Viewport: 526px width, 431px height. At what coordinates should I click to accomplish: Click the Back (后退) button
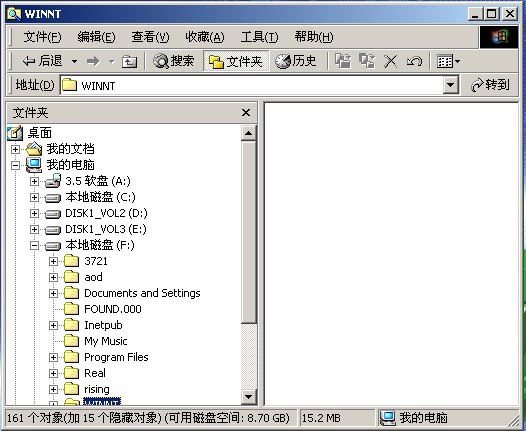[43, 61]
